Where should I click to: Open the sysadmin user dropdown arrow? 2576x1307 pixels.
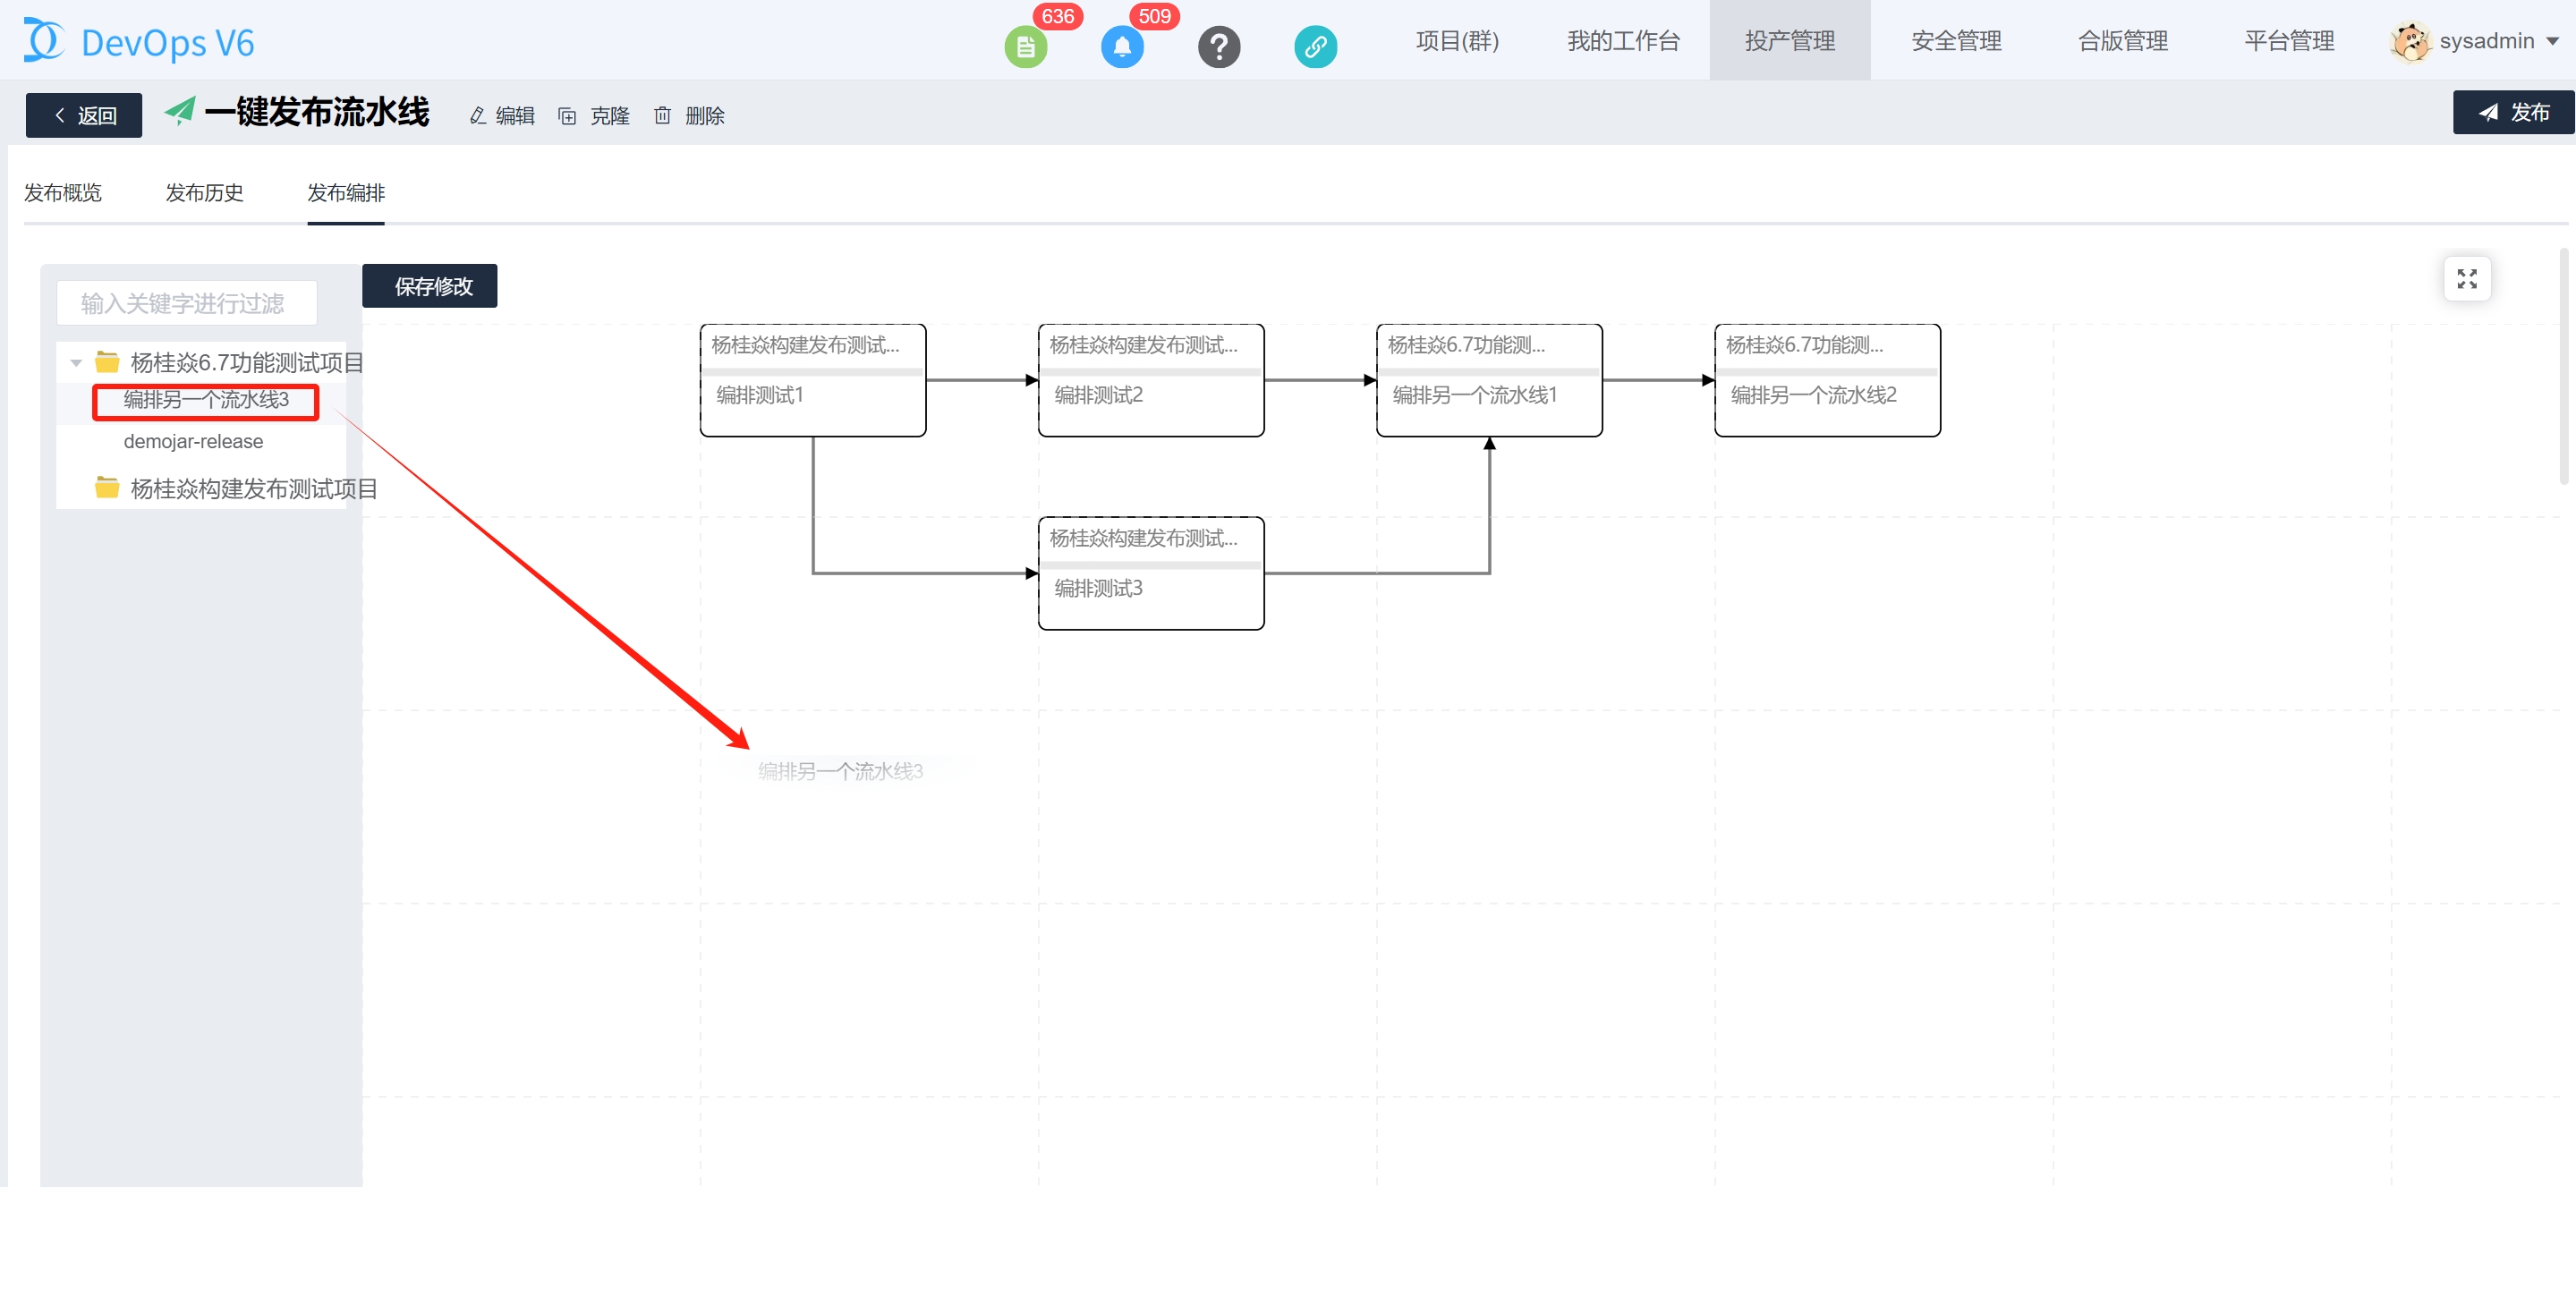(2552, 42)
